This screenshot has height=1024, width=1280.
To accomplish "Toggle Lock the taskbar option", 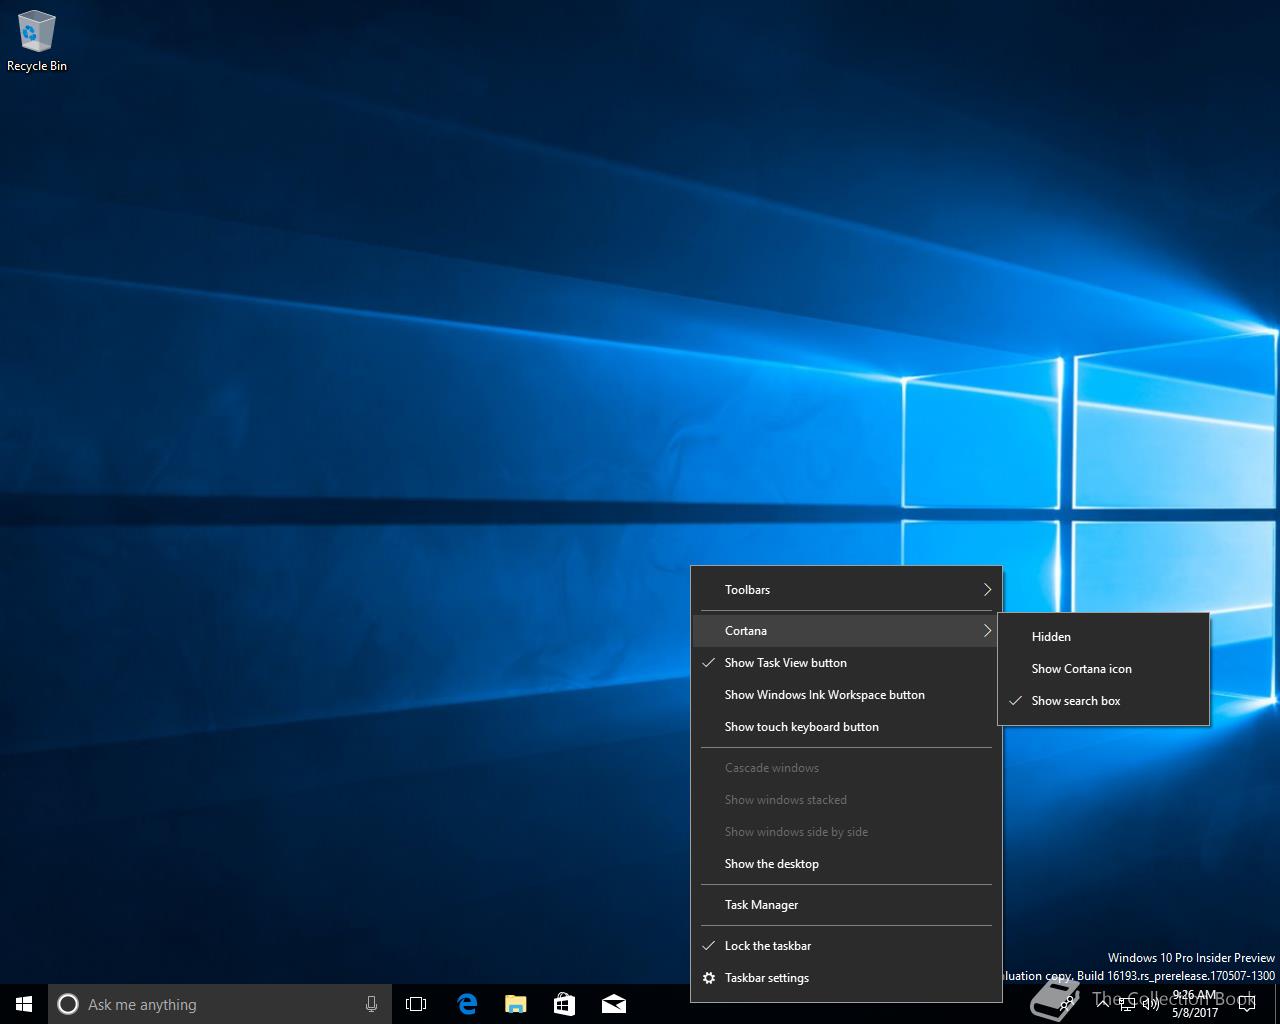I will [x=767, y=946].
